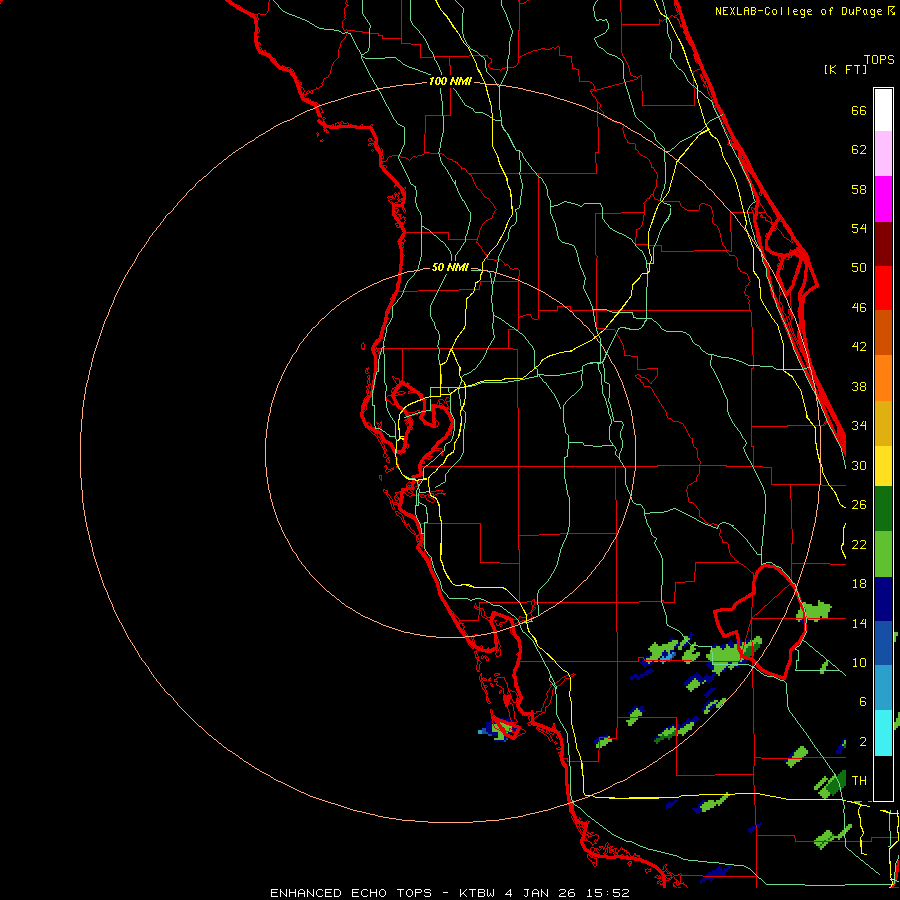
Task: Select the dark green legend swatch
Action: coord(883,509)
